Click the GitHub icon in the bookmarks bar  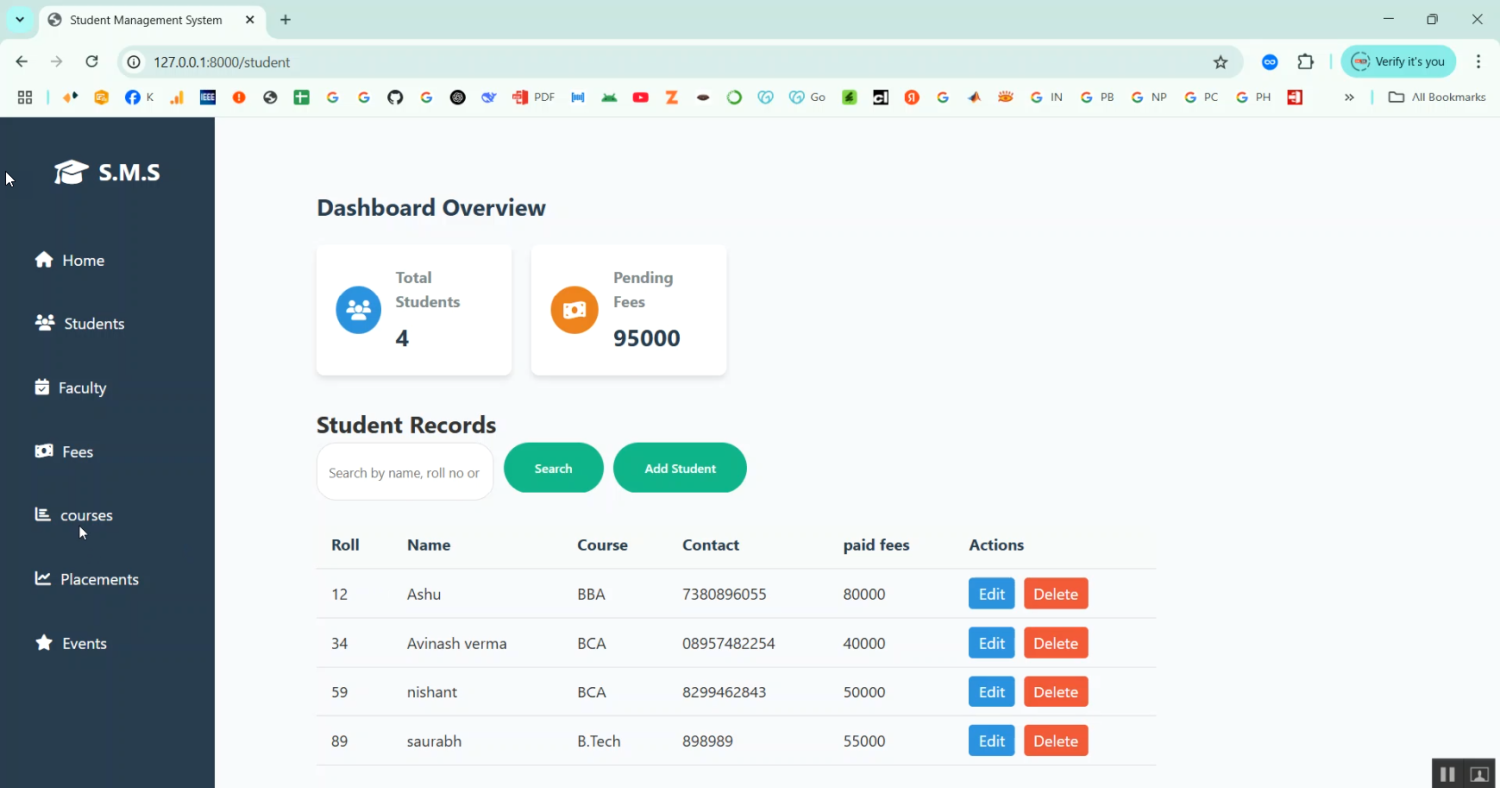click(x=395, y=97)
